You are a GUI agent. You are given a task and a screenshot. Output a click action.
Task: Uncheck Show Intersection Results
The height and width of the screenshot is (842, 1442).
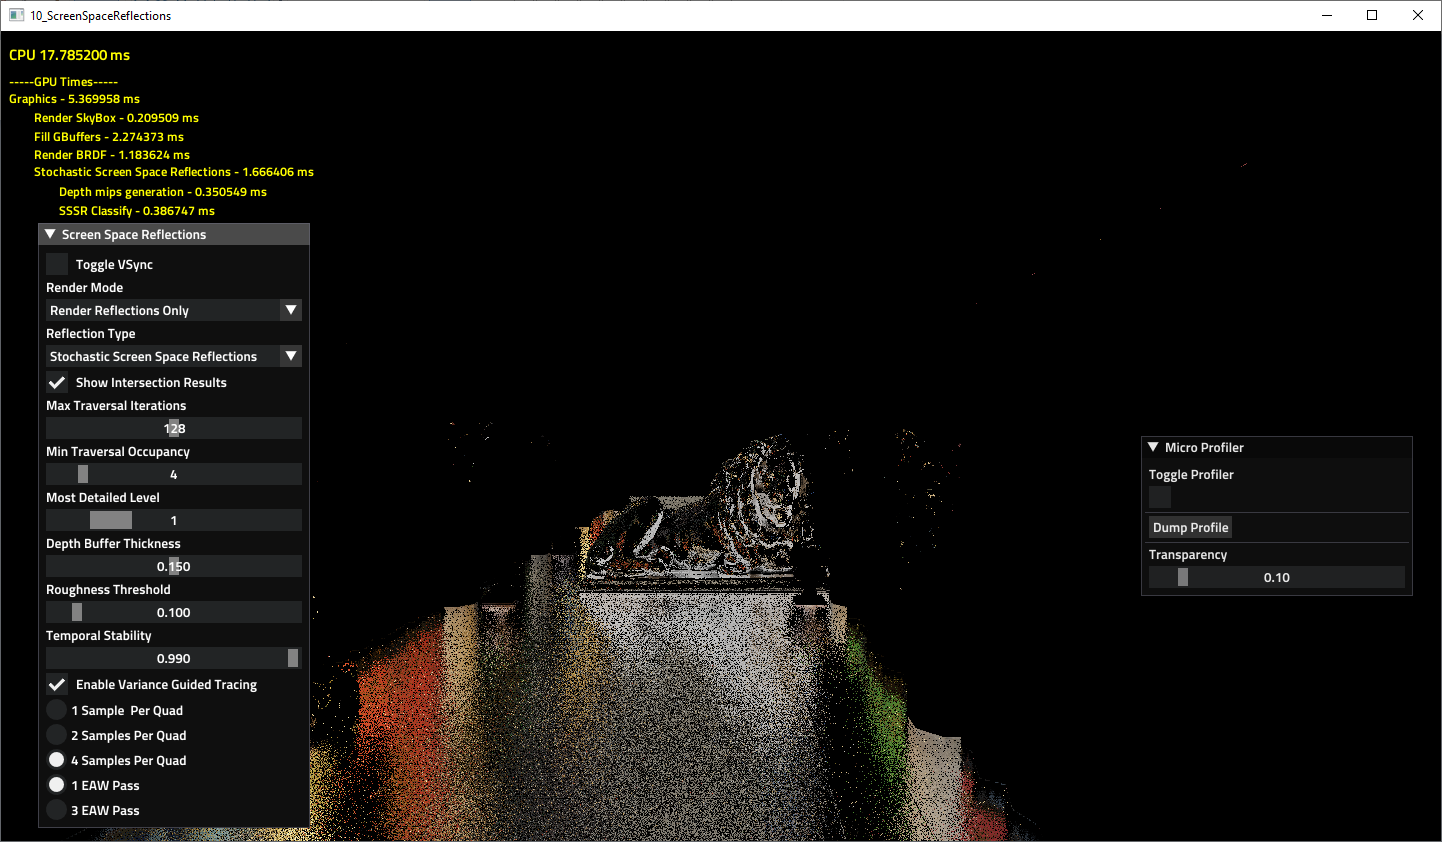(56, 382)
